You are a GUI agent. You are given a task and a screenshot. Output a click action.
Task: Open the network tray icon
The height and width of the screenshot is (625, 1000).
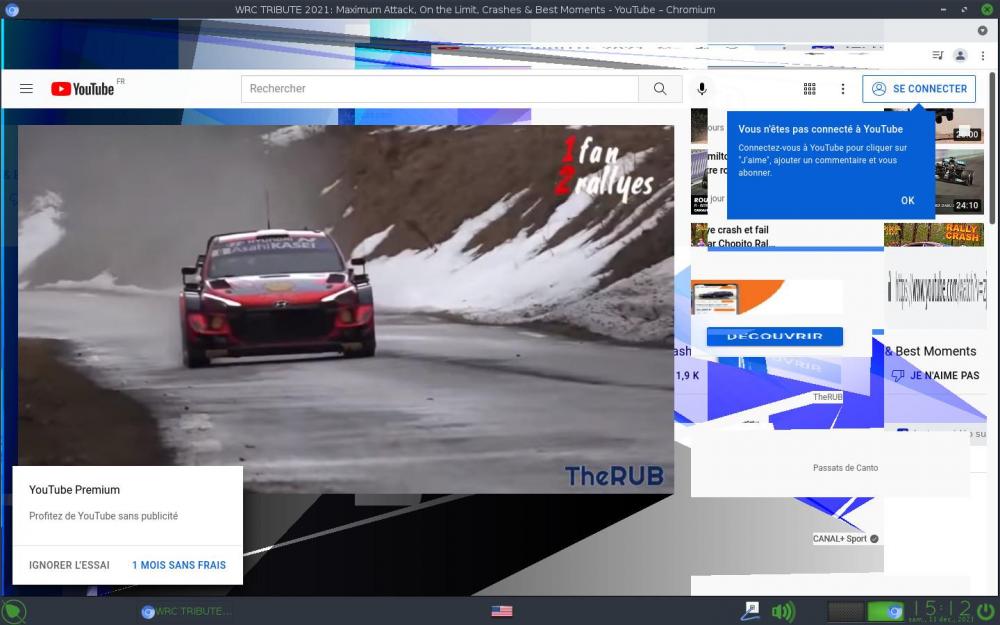pos(750,611)
